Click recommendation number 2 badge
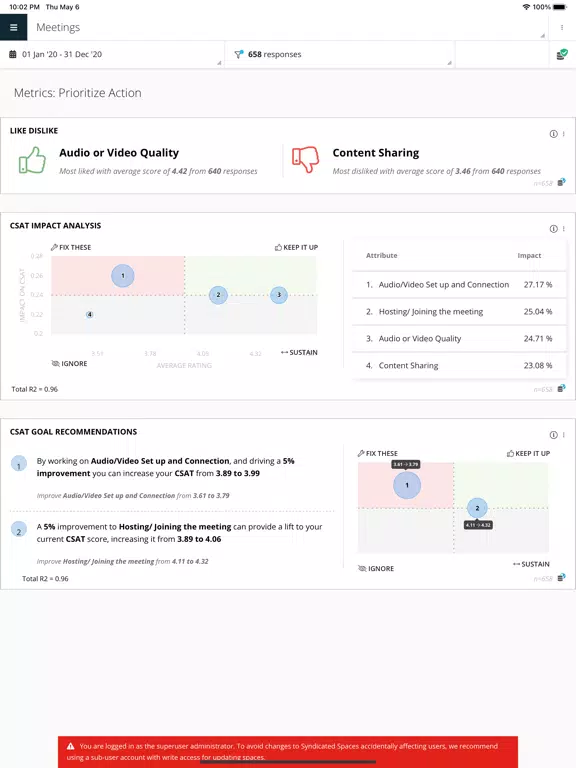 19,529
